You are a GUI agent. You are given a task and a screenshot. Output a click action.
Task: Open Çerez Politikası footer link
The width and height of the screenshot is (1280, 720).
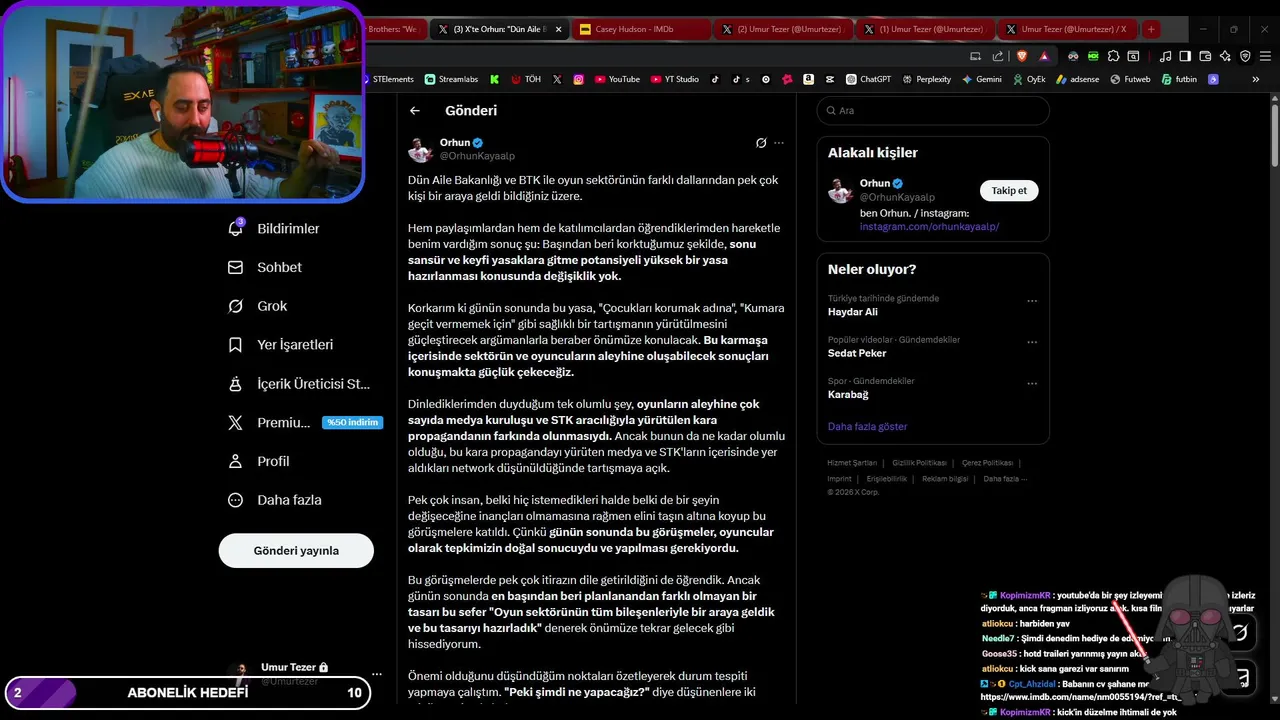[987, 463]
